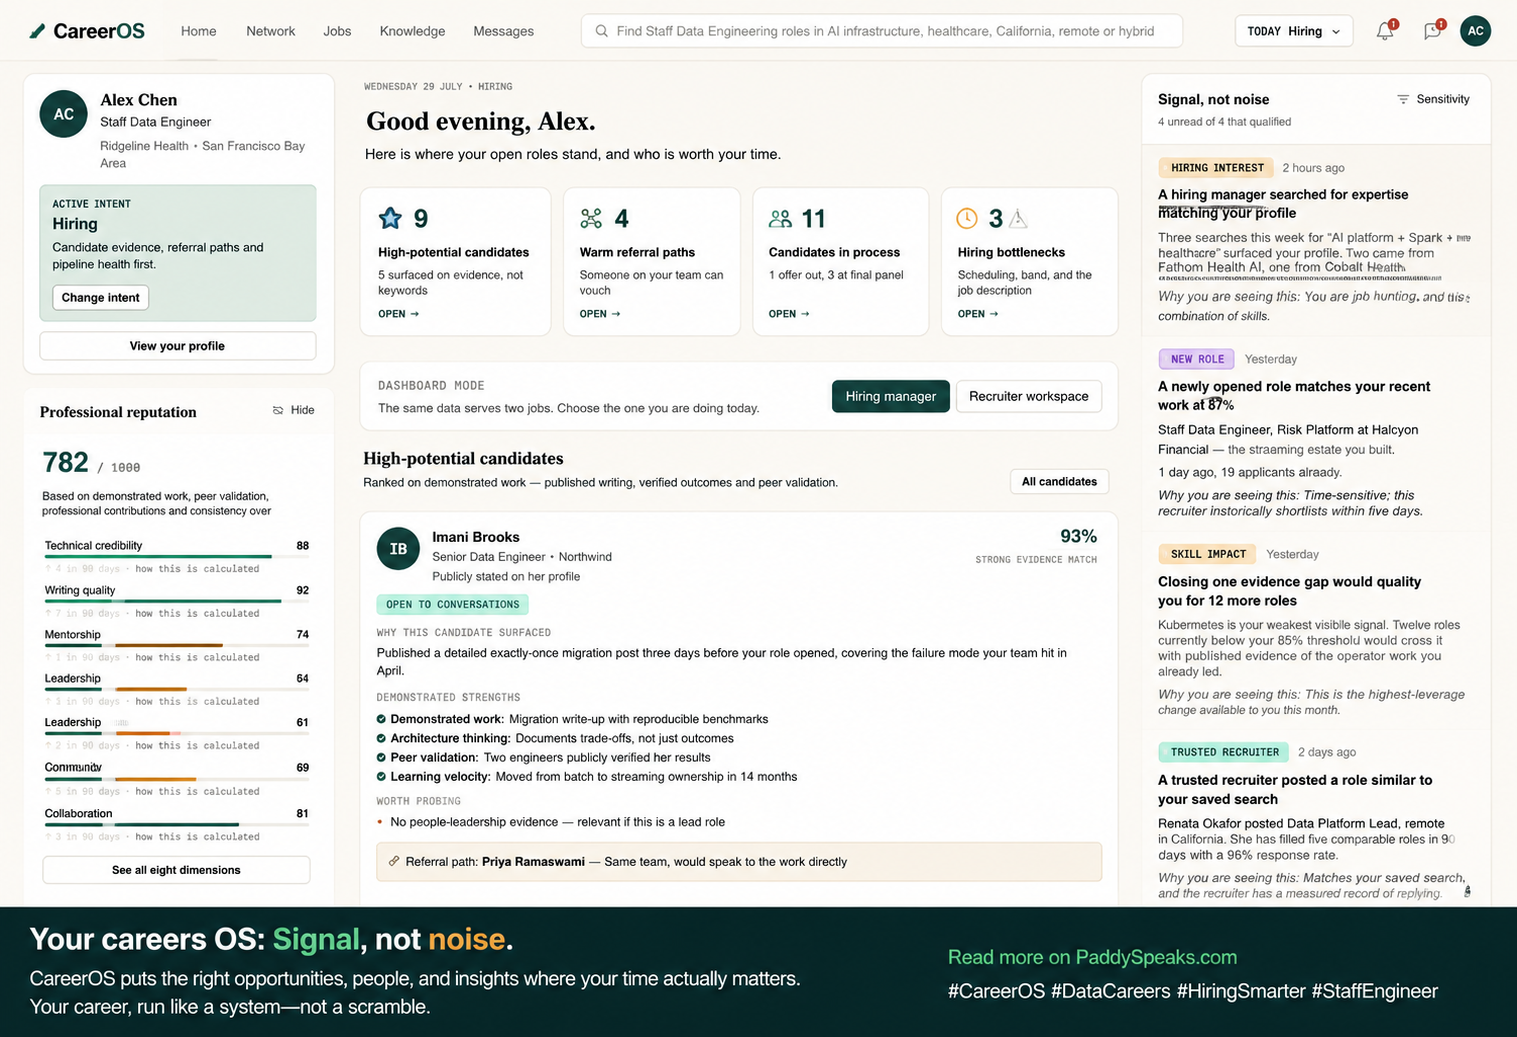Image resolution: width=1517 pixels, height=1037 pixels.
Task: Click the Referral path Priya Ramaswami banner
Action: pos(739,861)
